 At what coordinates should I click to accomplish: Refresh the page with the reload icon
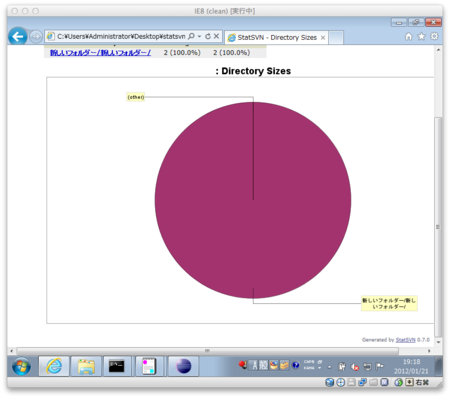208,36
